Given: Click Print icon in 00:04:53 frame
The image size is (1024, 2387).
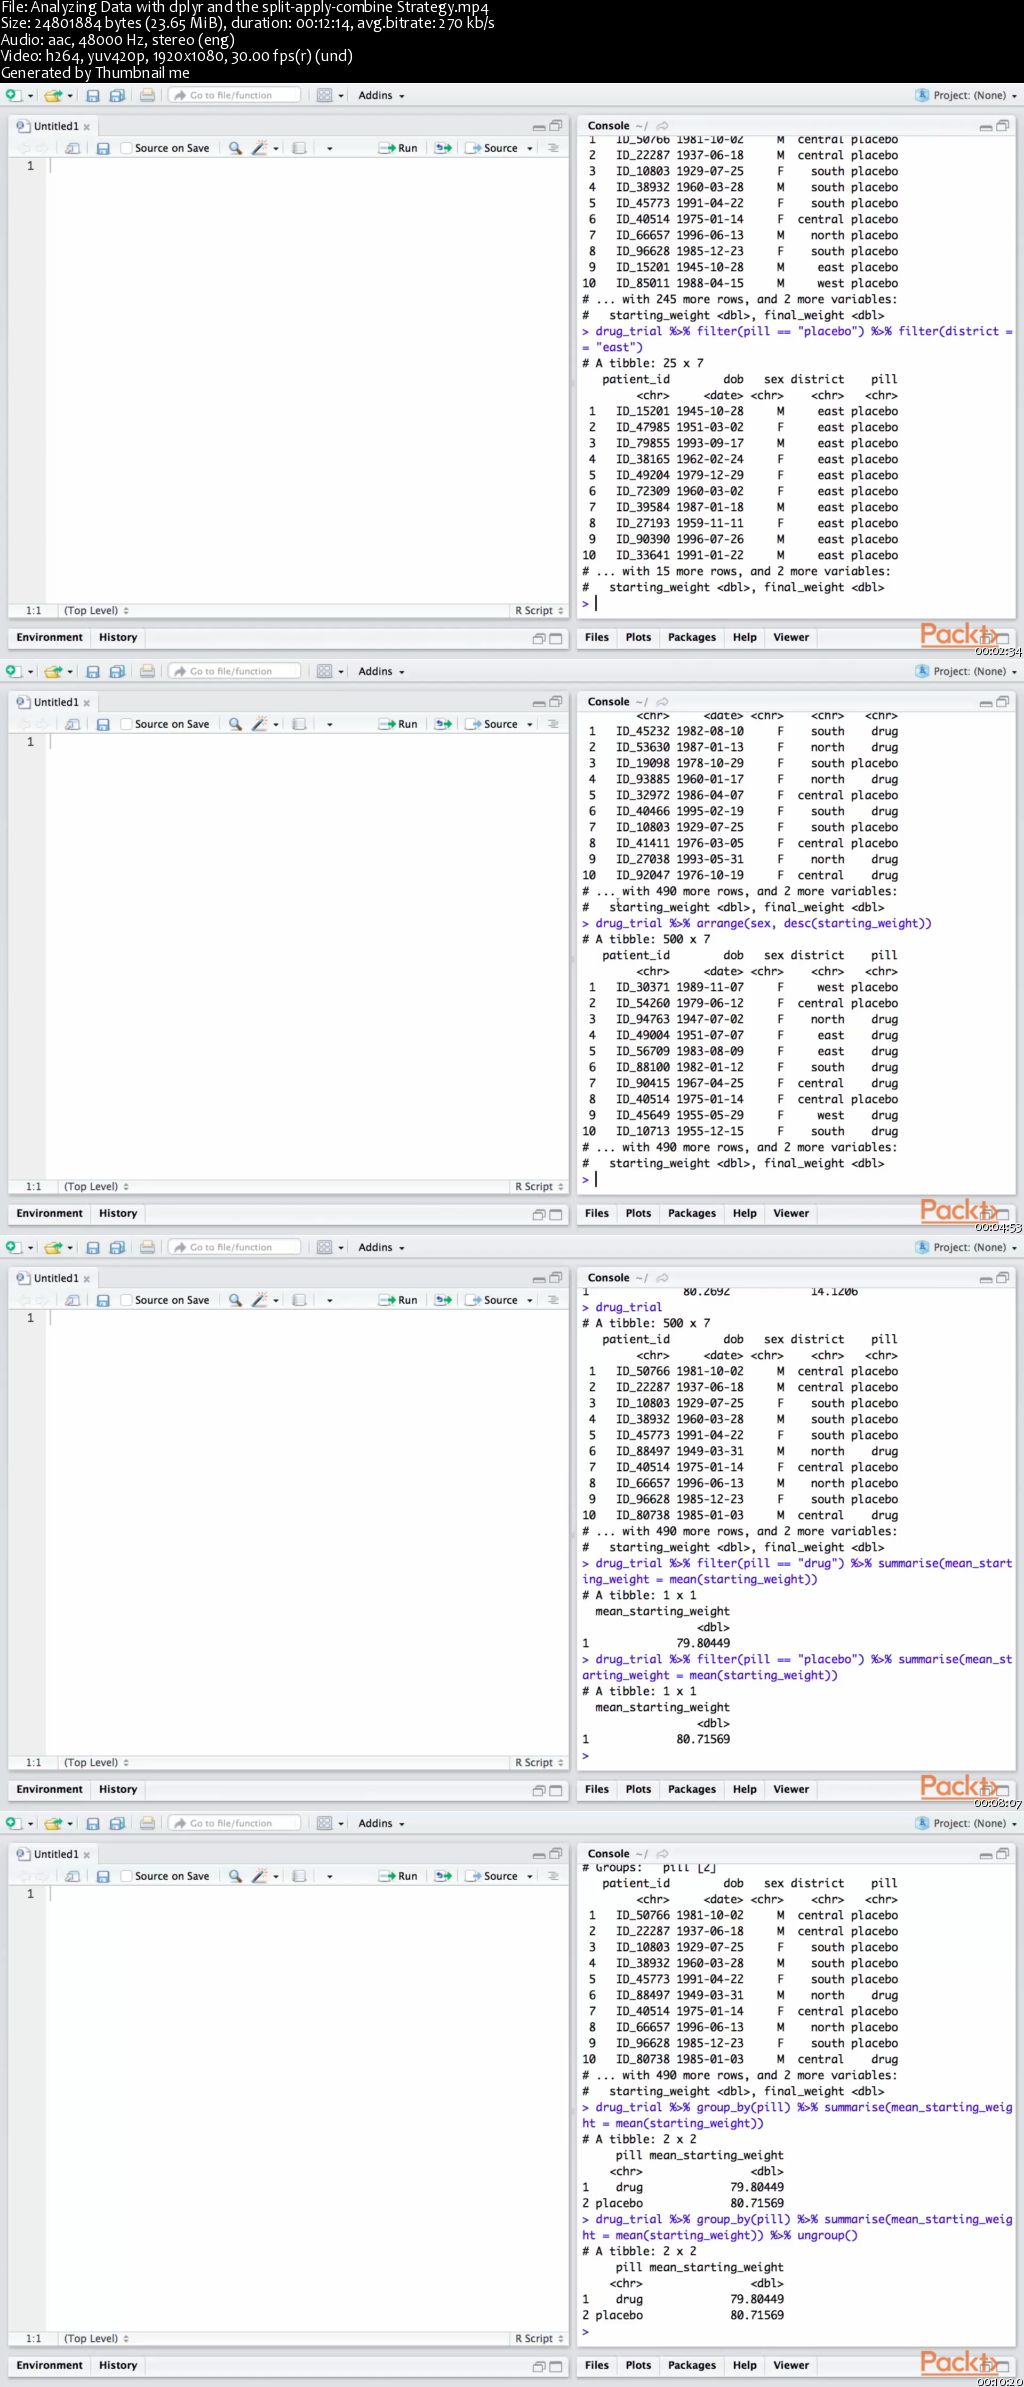Looking at the screenshot, I should coord(147,672).
